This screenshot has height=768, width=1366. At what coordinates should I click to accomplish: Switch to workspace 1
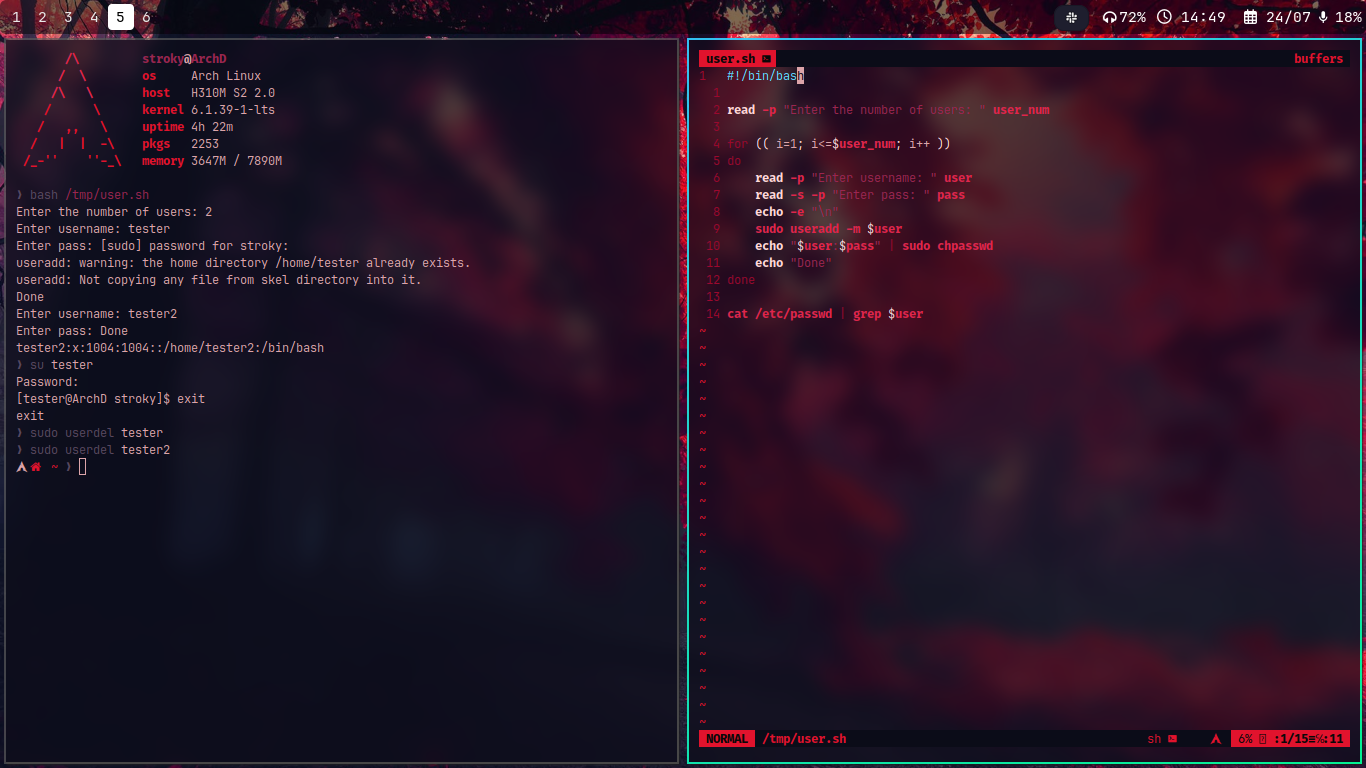click(x=16, y=17)
